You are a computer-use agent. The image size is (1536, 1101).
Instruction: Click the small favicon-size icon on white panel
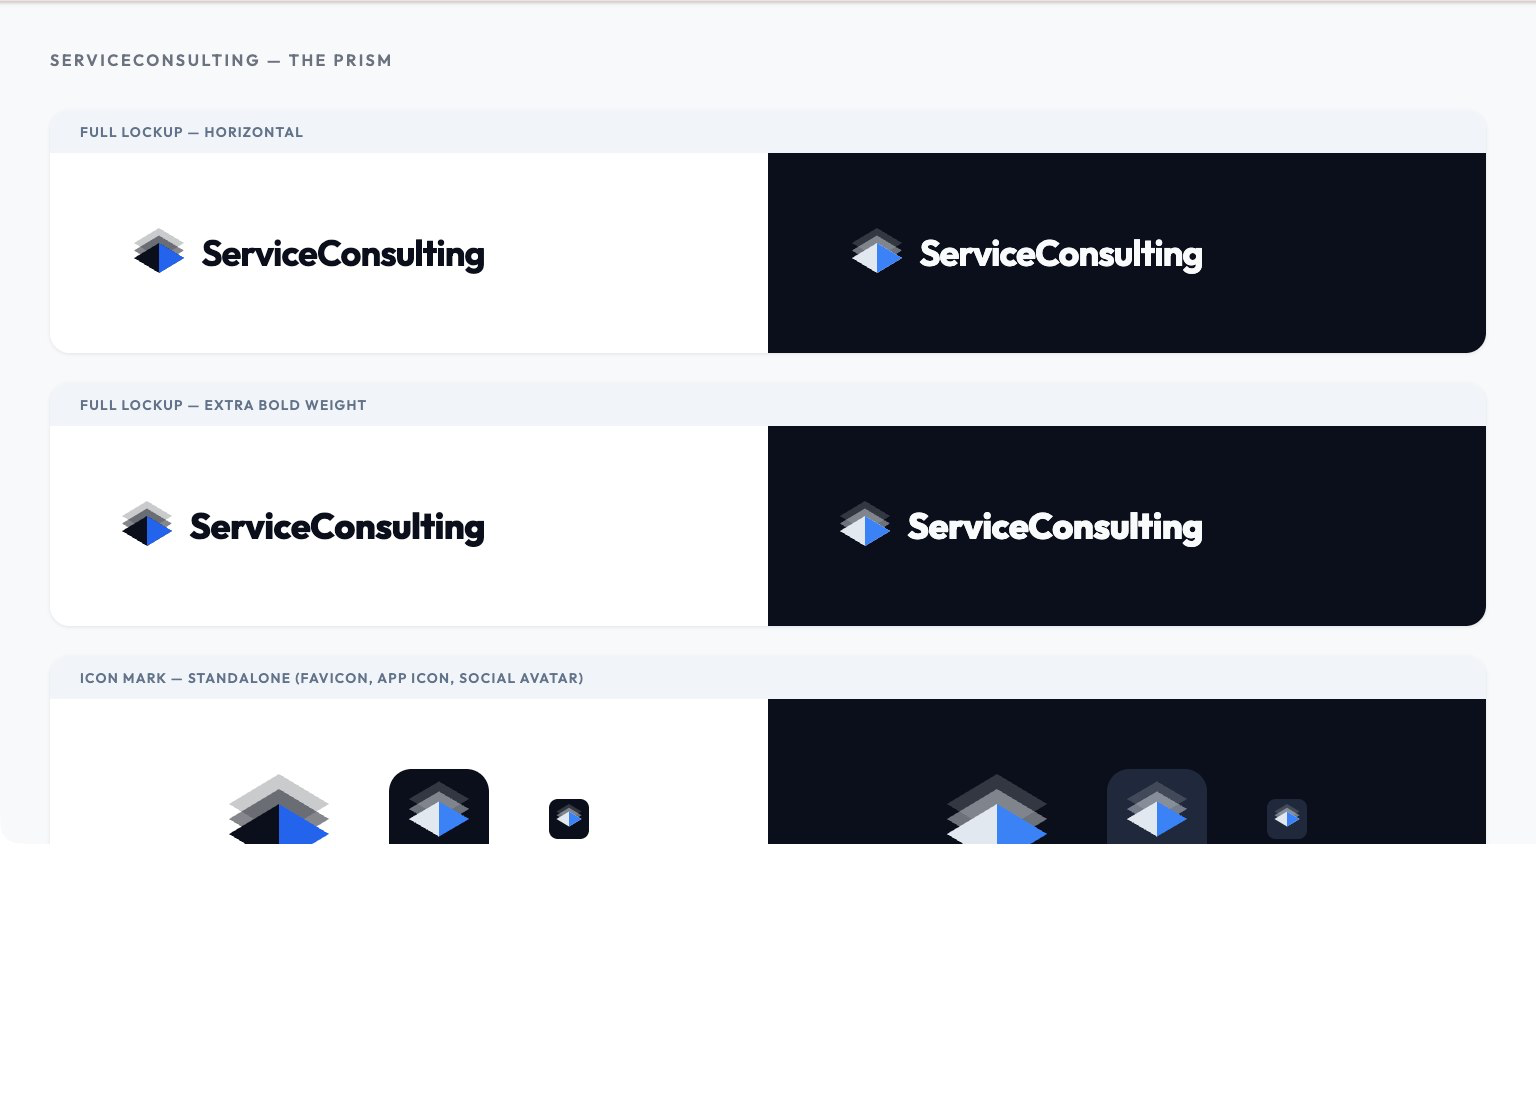[x=569, y=819]
